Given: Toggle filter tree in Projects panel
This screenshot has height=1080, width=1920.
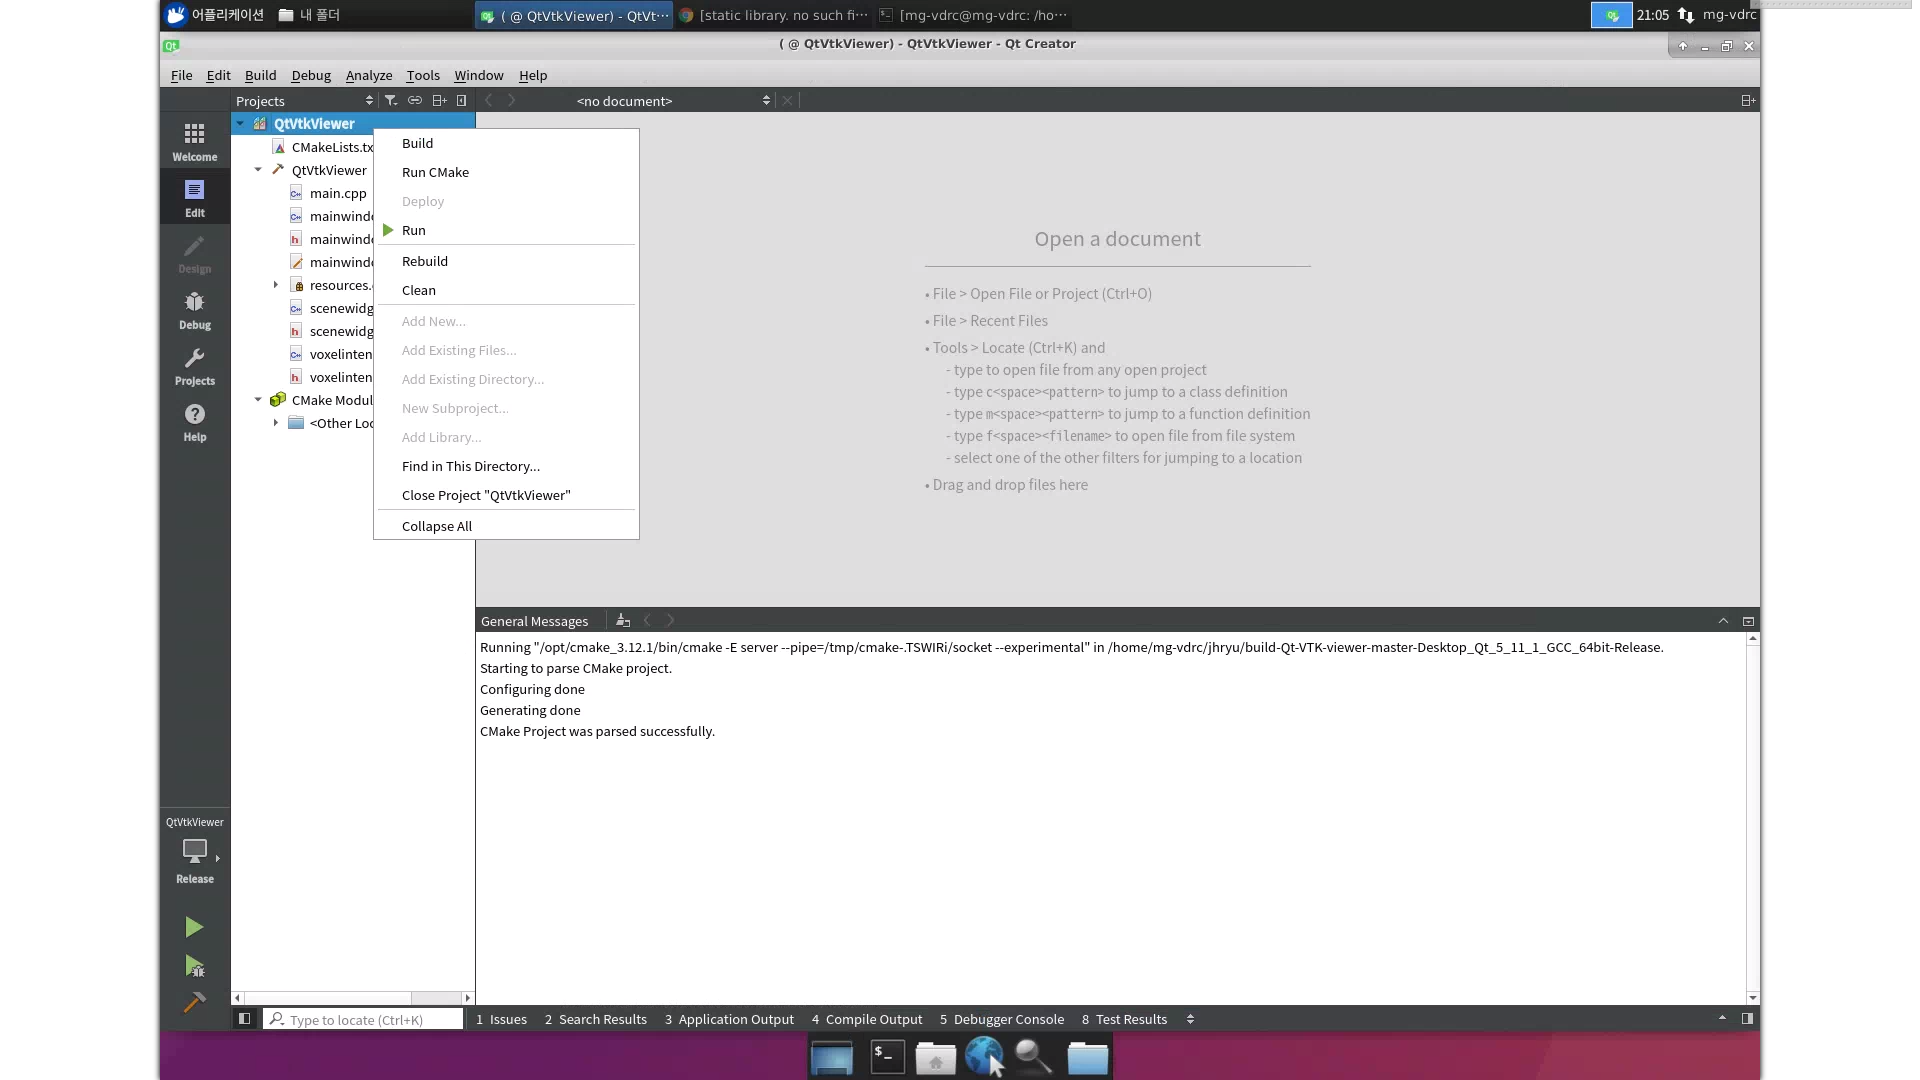Looking at the screenshot, I should click(391, 100).
